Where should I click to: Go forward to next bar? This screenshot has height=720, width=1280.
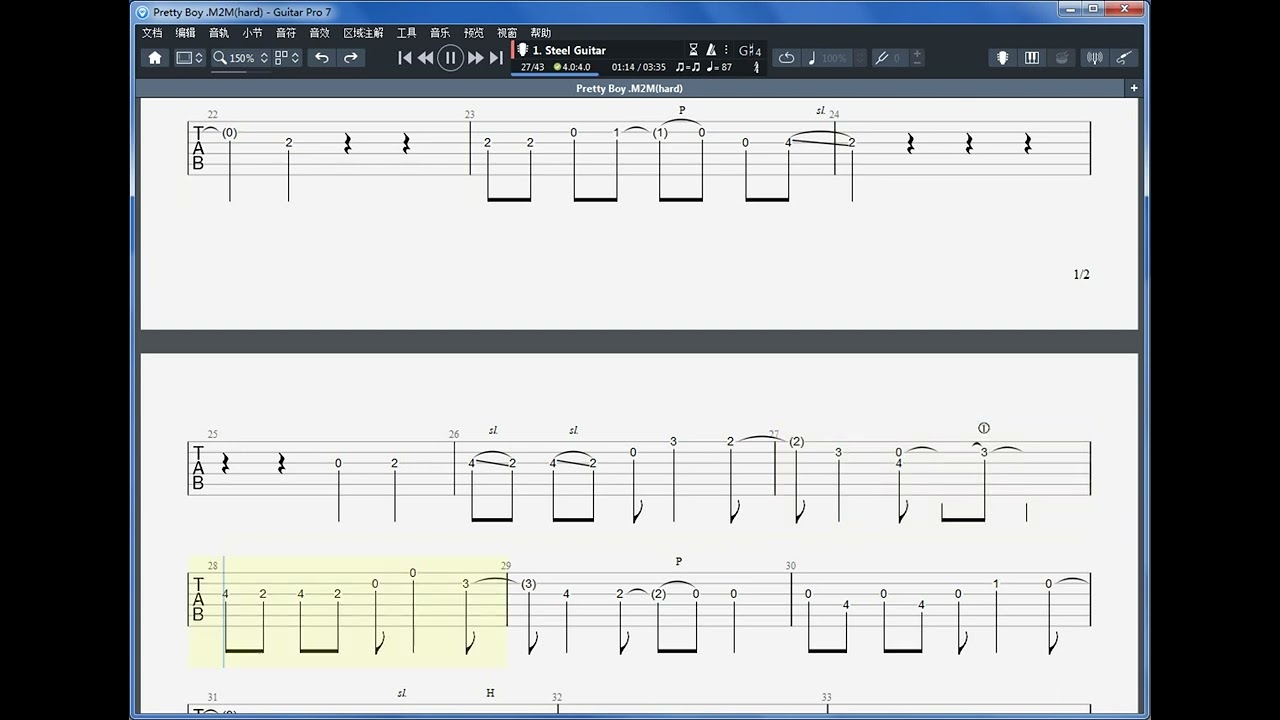coord(476,58)
